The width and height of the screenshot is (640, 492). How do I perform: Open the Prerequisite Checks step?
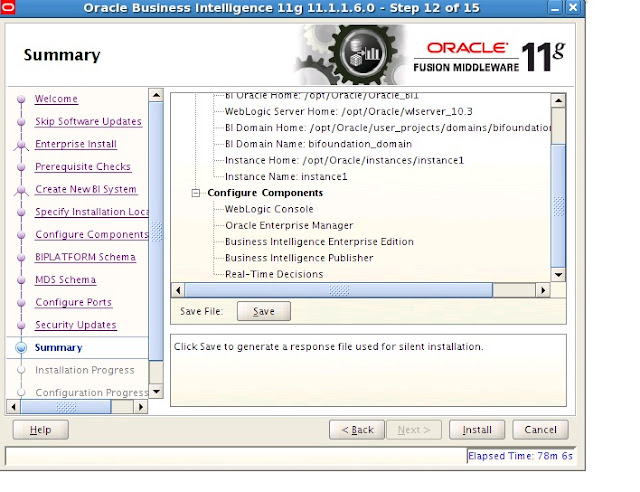click(83, 167)
